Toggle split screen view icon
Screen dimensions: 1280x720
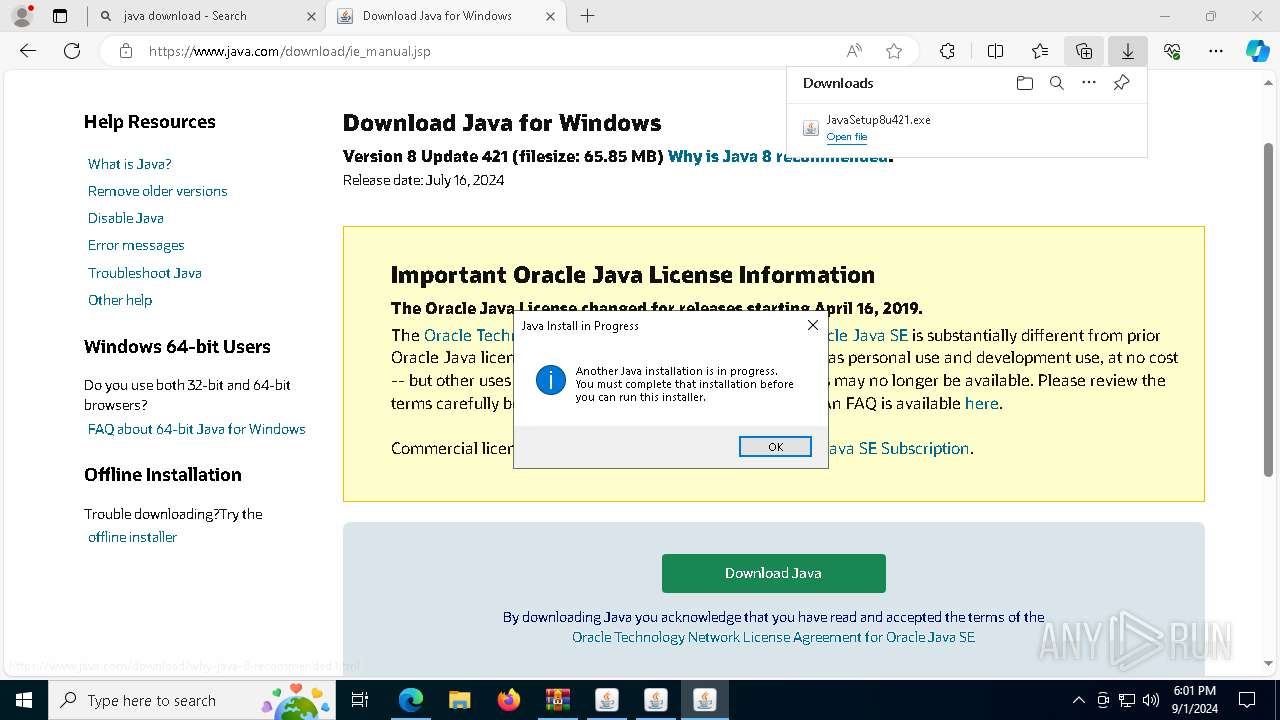point(995,51)
